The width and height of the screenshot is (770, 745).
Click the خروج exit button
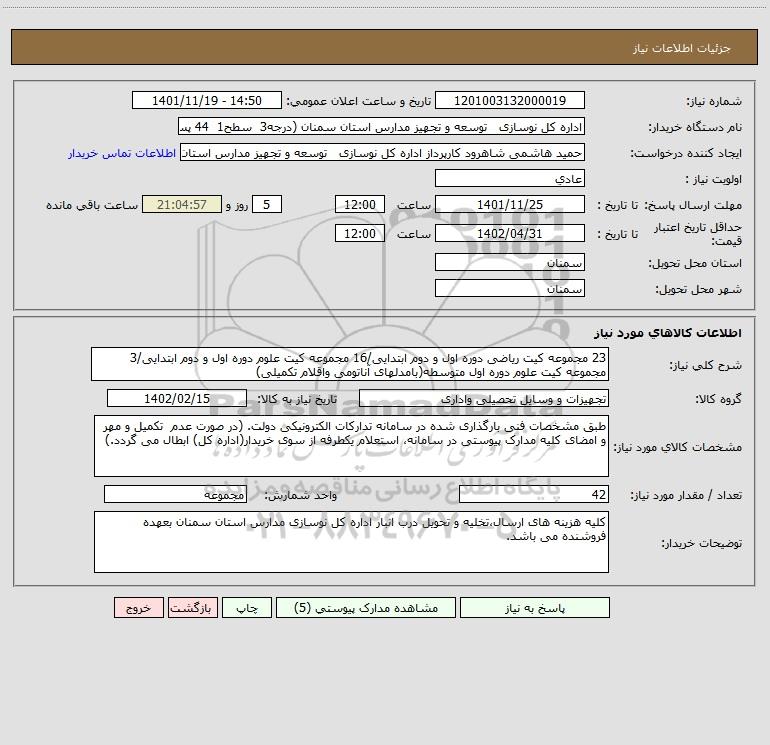138,607
